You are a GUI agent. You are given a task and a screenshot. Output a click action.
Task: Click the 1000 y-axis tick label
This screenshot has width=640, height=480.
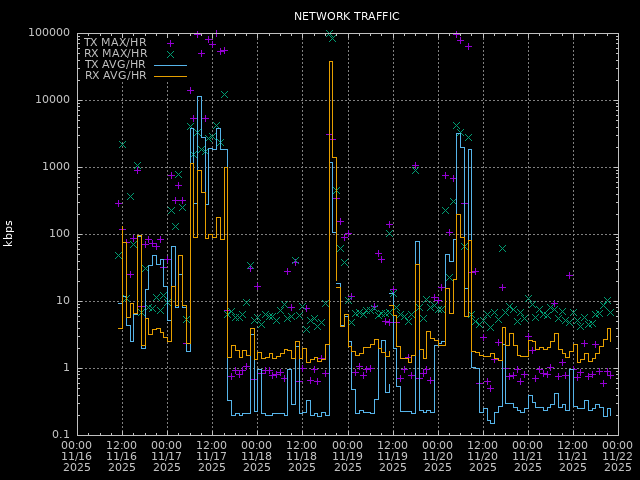tap(53, 167)
